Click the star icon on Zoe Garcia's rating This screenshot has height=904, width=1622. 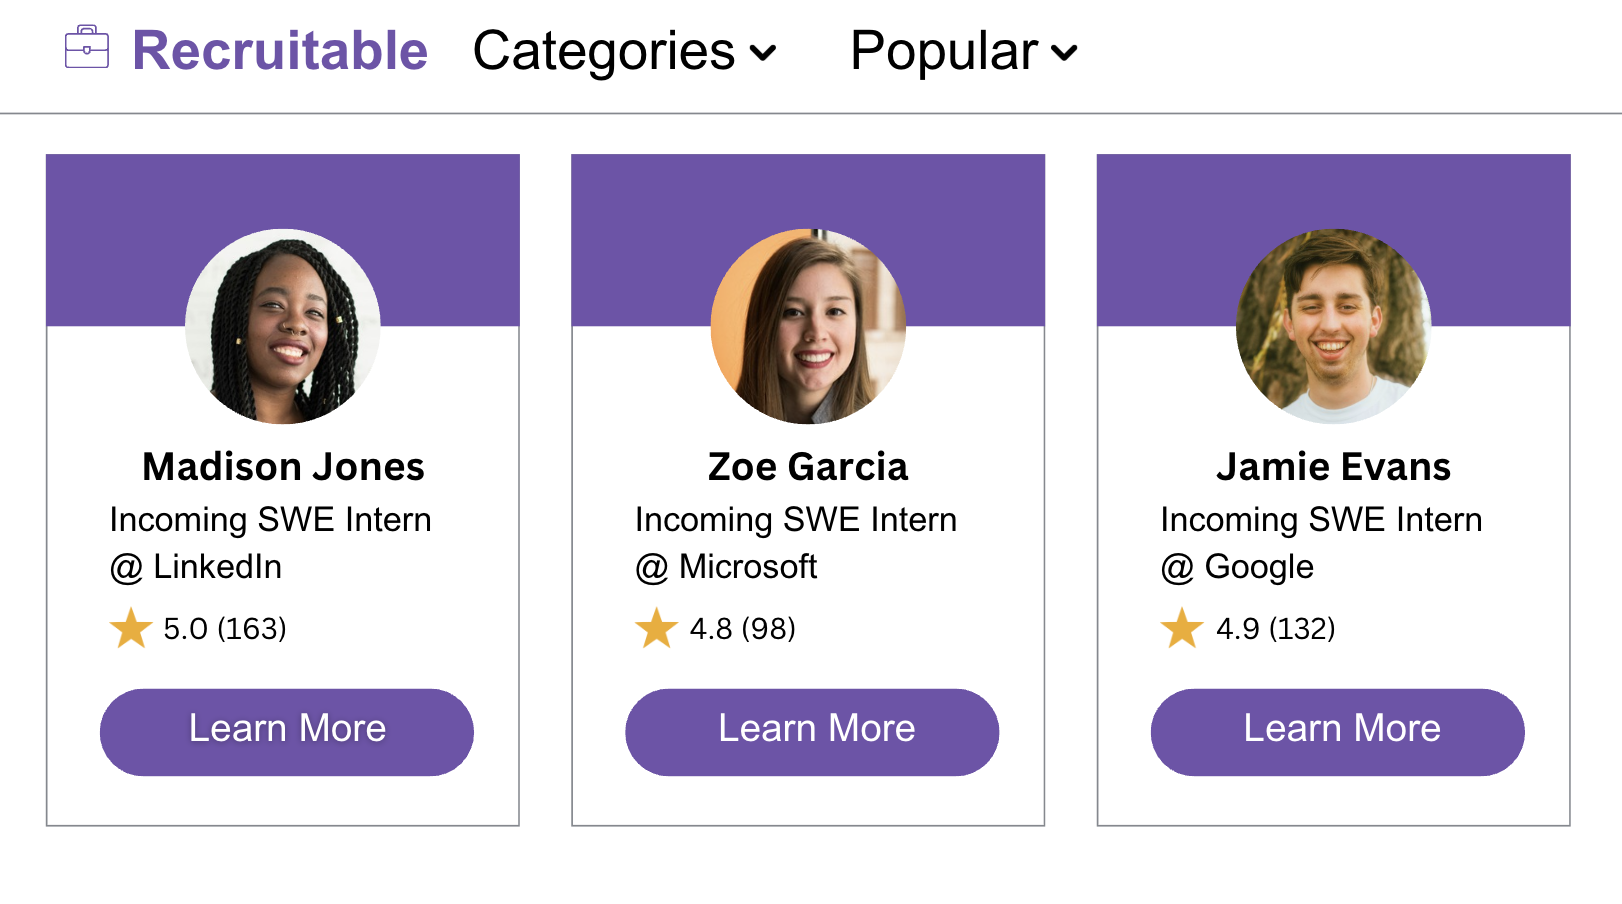[656, 629]
